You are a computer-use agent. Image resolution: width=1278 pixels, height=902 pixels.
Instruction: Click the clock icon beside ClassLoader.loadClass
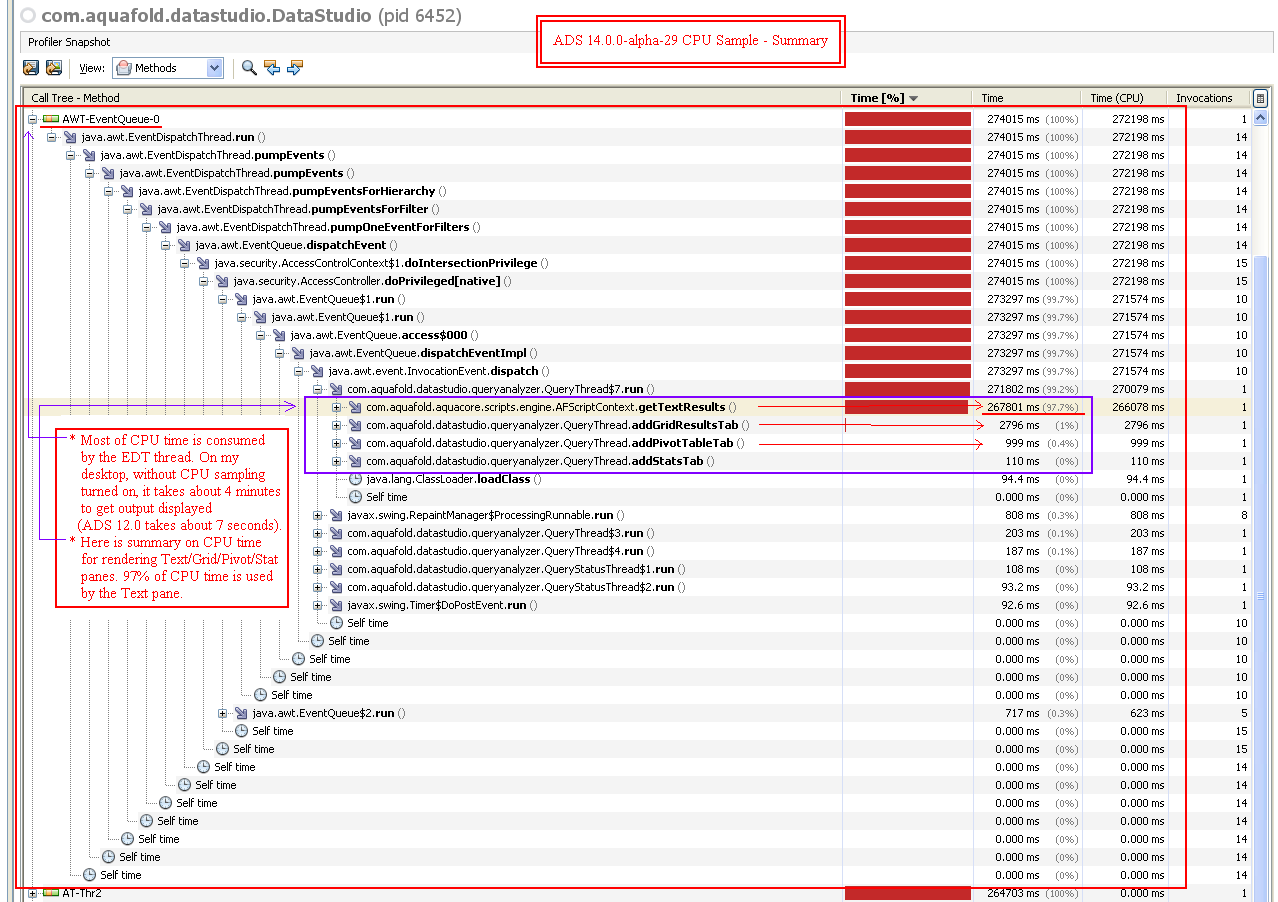356,479
